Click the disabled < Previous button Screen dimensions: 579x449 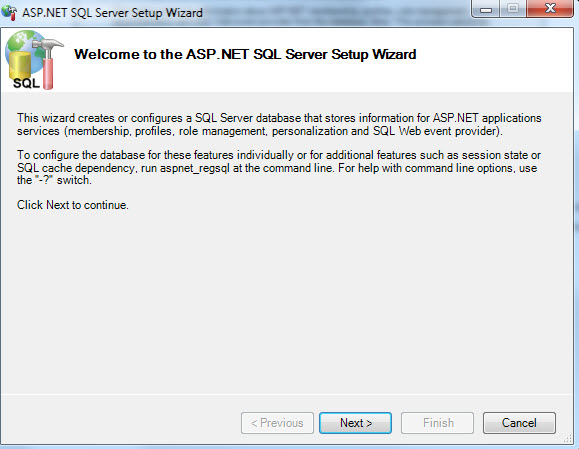(x=277, y=423)
